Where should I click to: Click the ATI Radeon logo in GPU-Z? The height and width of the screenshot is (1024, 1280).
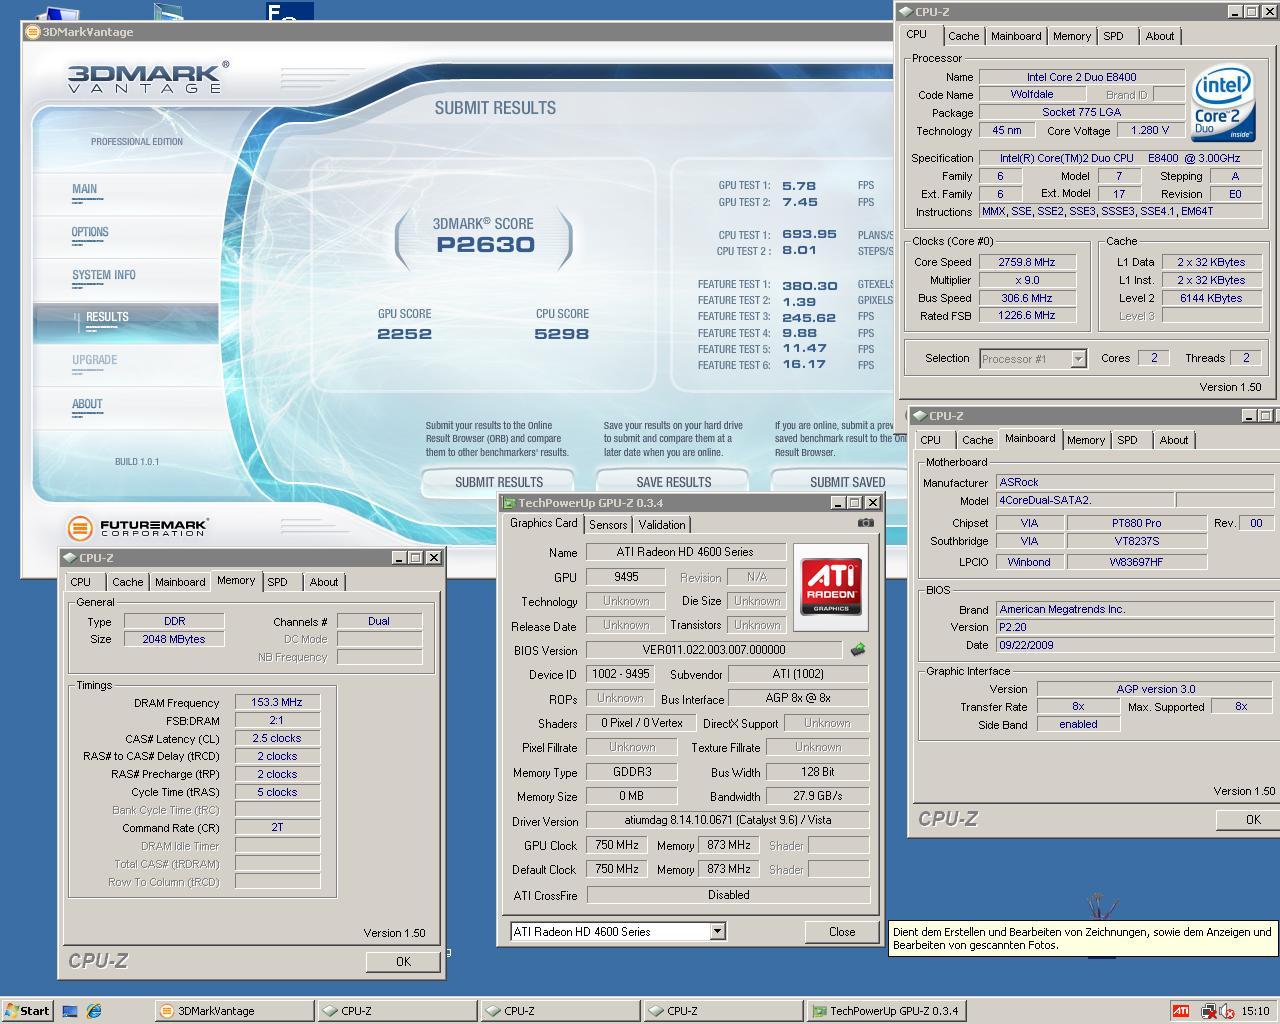[x=830, y=585]
